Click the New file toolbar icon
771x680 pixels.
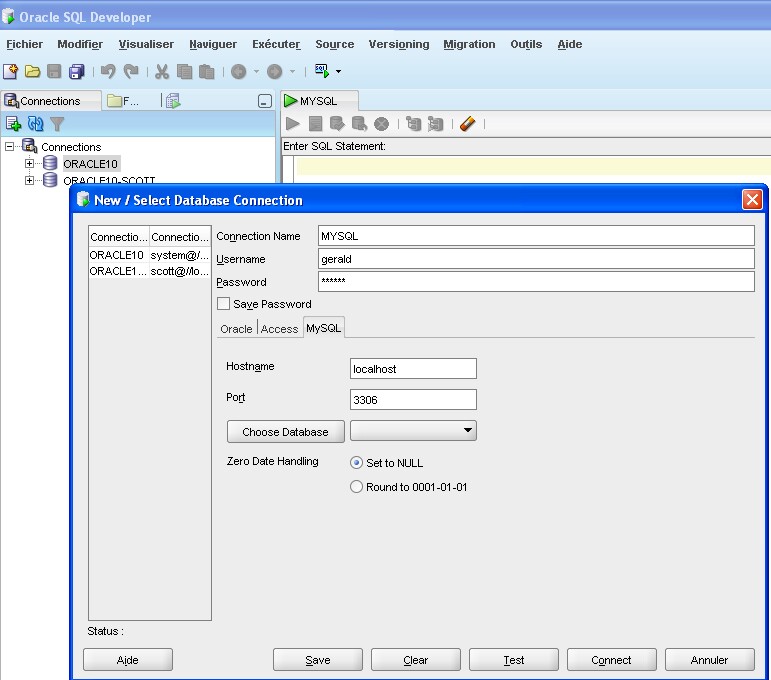pos(10,71)
